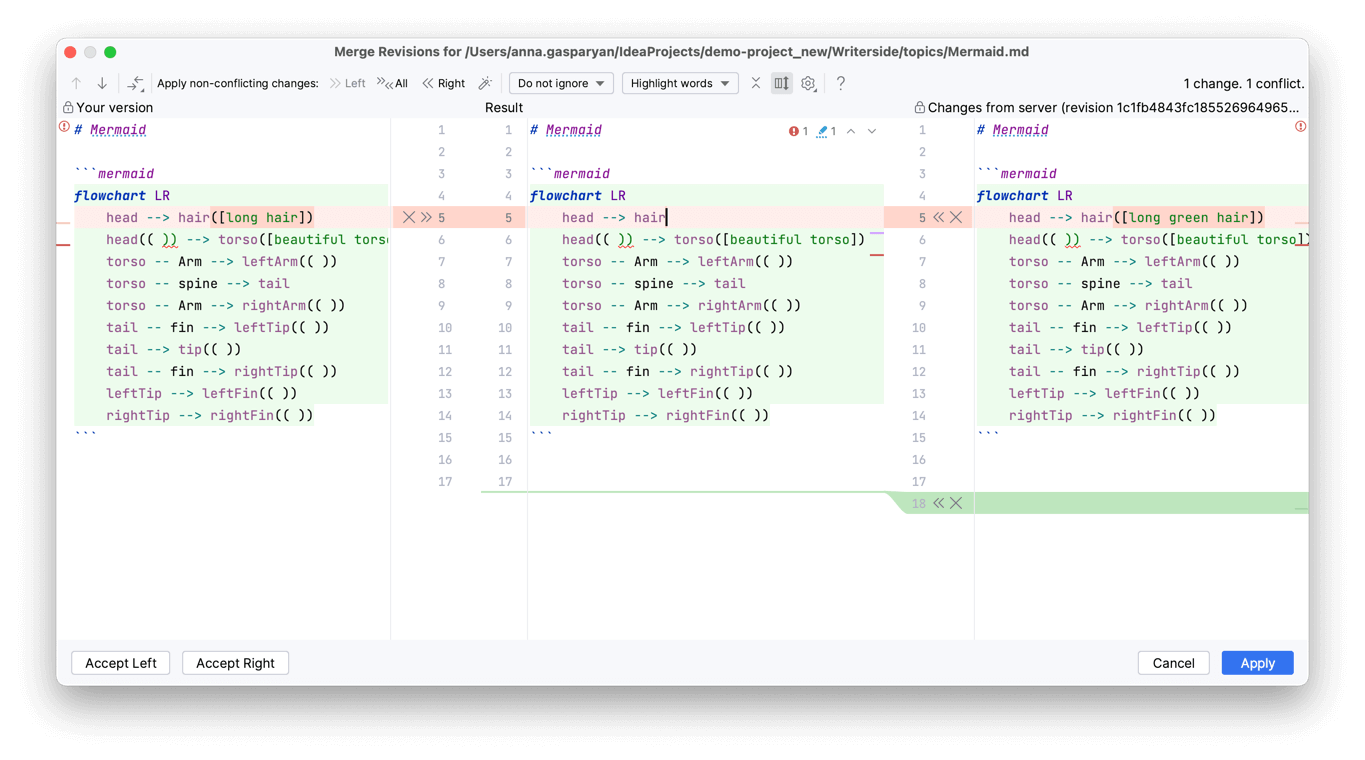Screen dimensions: 1365x760
Task: Click Result gutter line number 17
Action: coord(504,481)
